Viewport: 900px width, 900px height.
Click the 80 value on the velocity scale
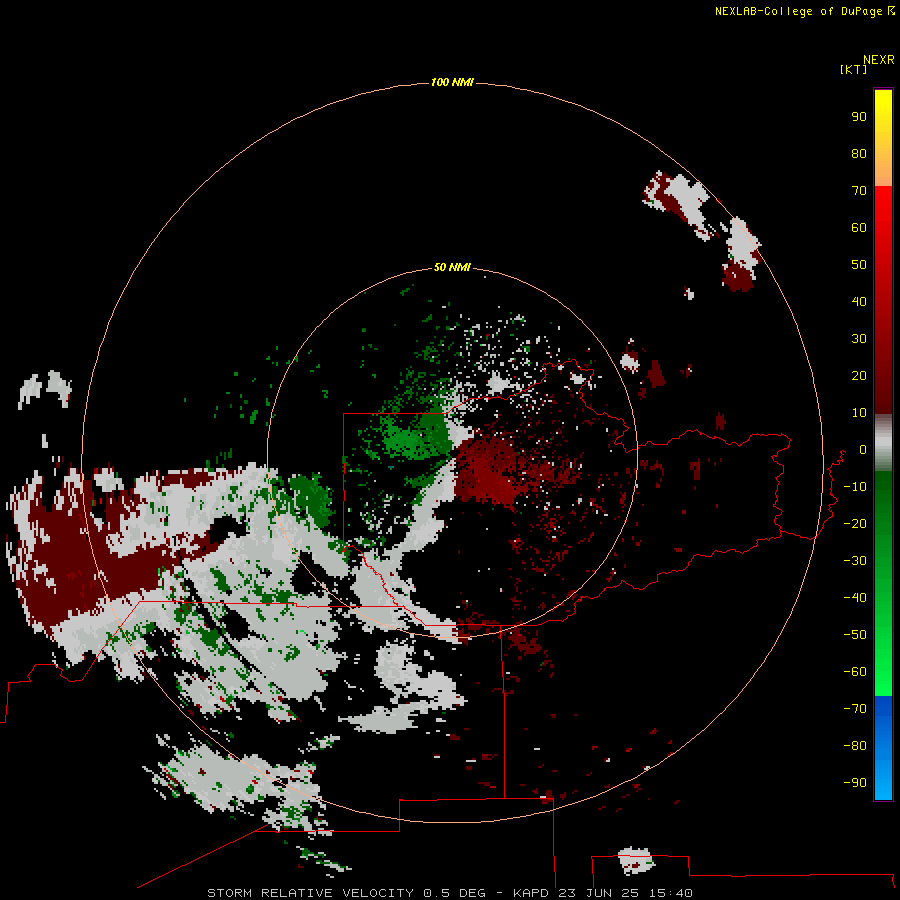(x=859, y=154)
